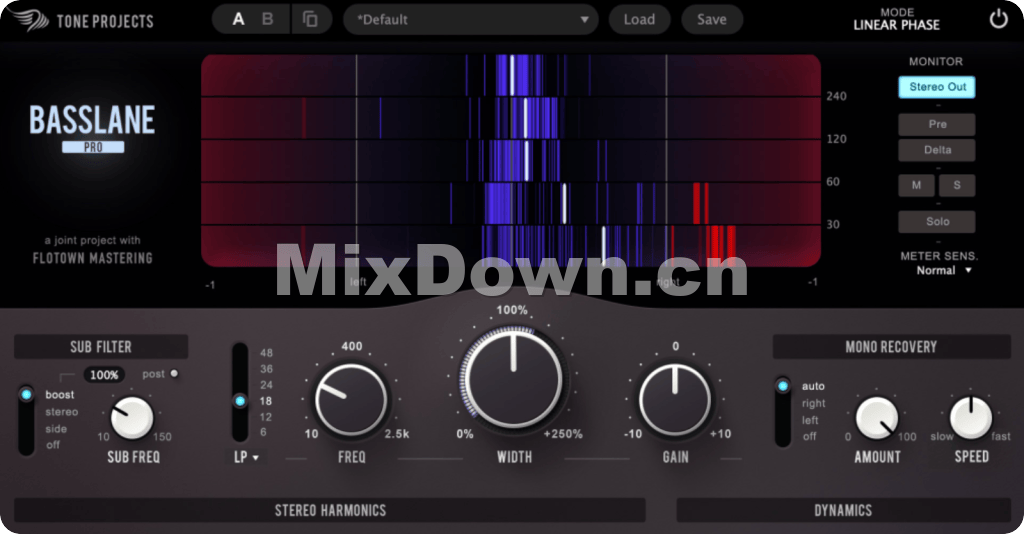Click the SUB FREQ knob
This screenshot has width=1024, height=534.
pos(132,418)
